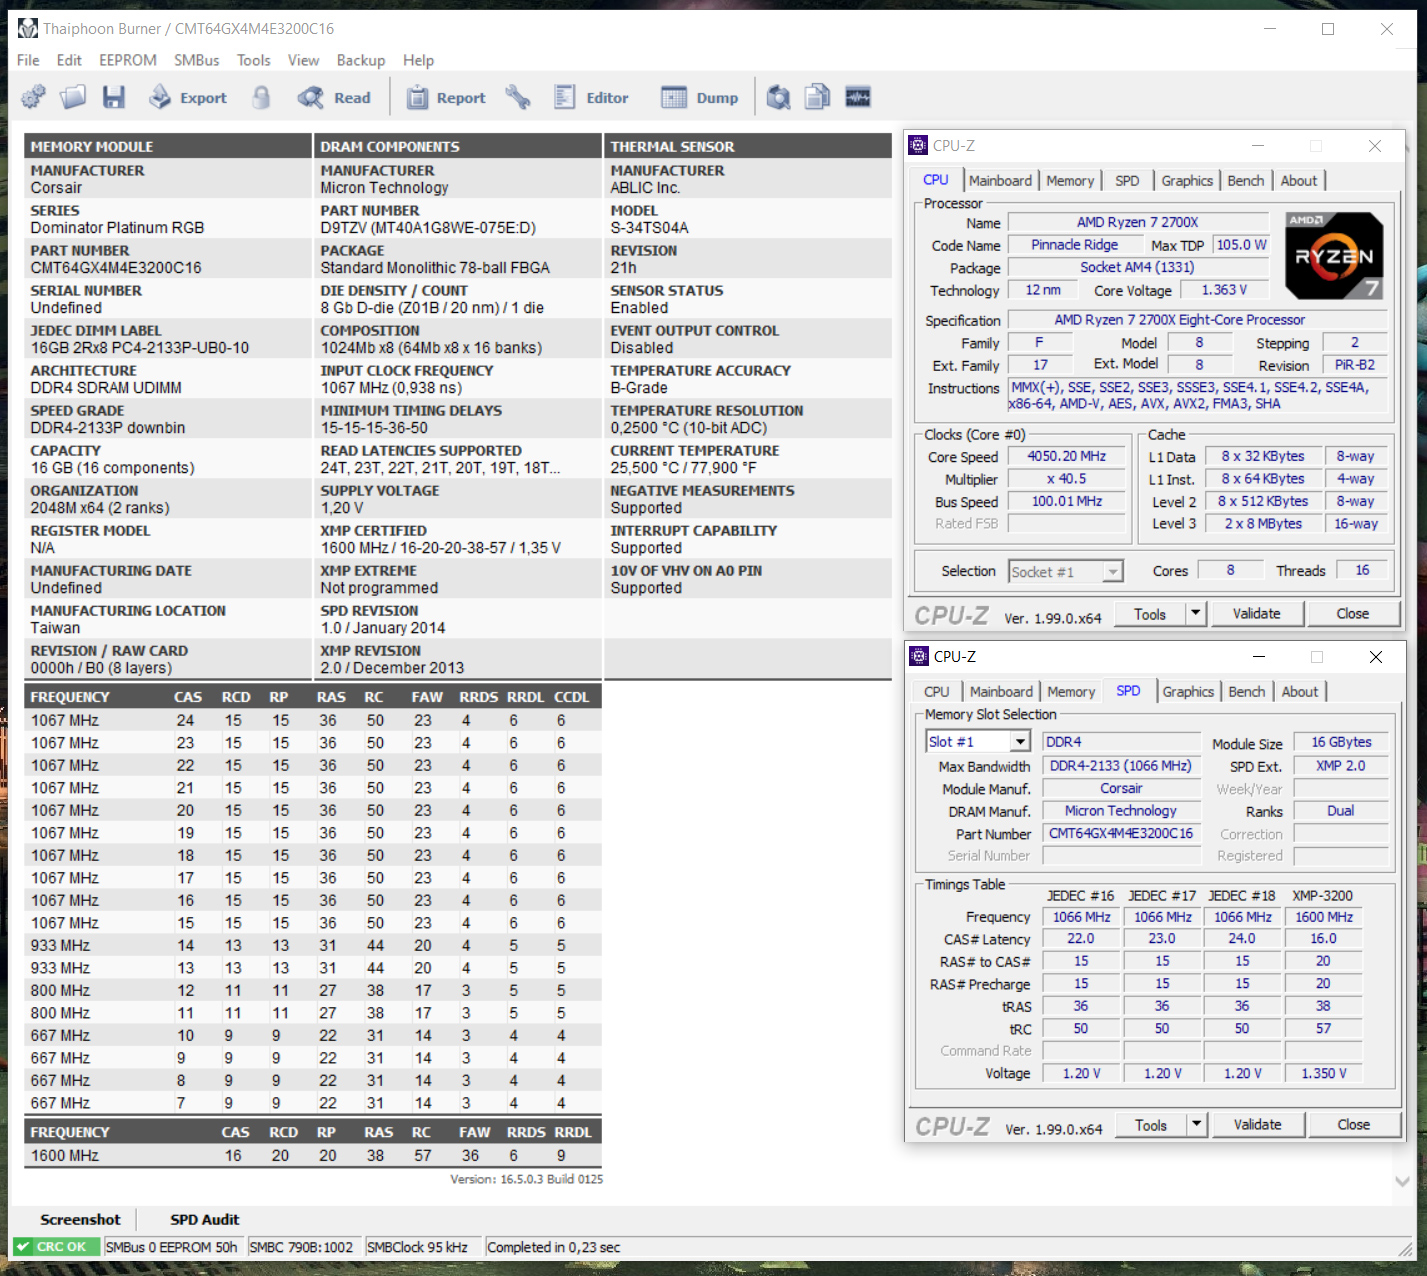
Task: Click Tools button in the upper CPU-Z window
Action: click(1149, 614)
